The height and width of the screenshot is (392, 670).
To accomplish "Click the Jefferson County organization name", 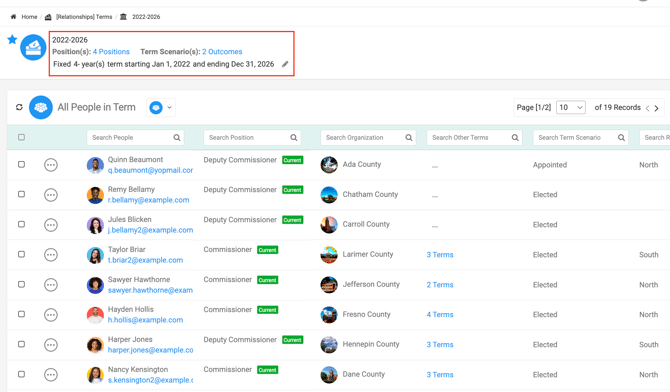I will pos(371,284).
